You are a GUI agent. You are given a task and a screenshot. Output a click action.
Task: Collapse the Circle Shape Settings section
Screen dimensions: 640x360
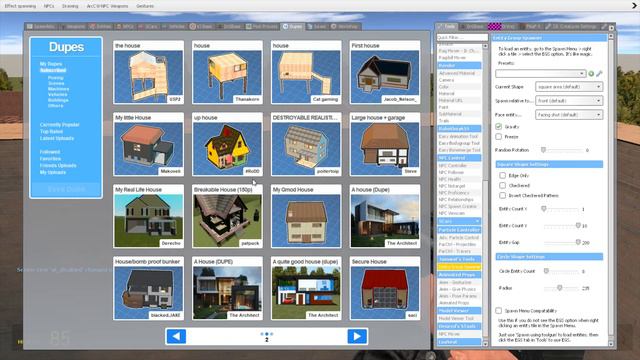(x=549, y=257)
